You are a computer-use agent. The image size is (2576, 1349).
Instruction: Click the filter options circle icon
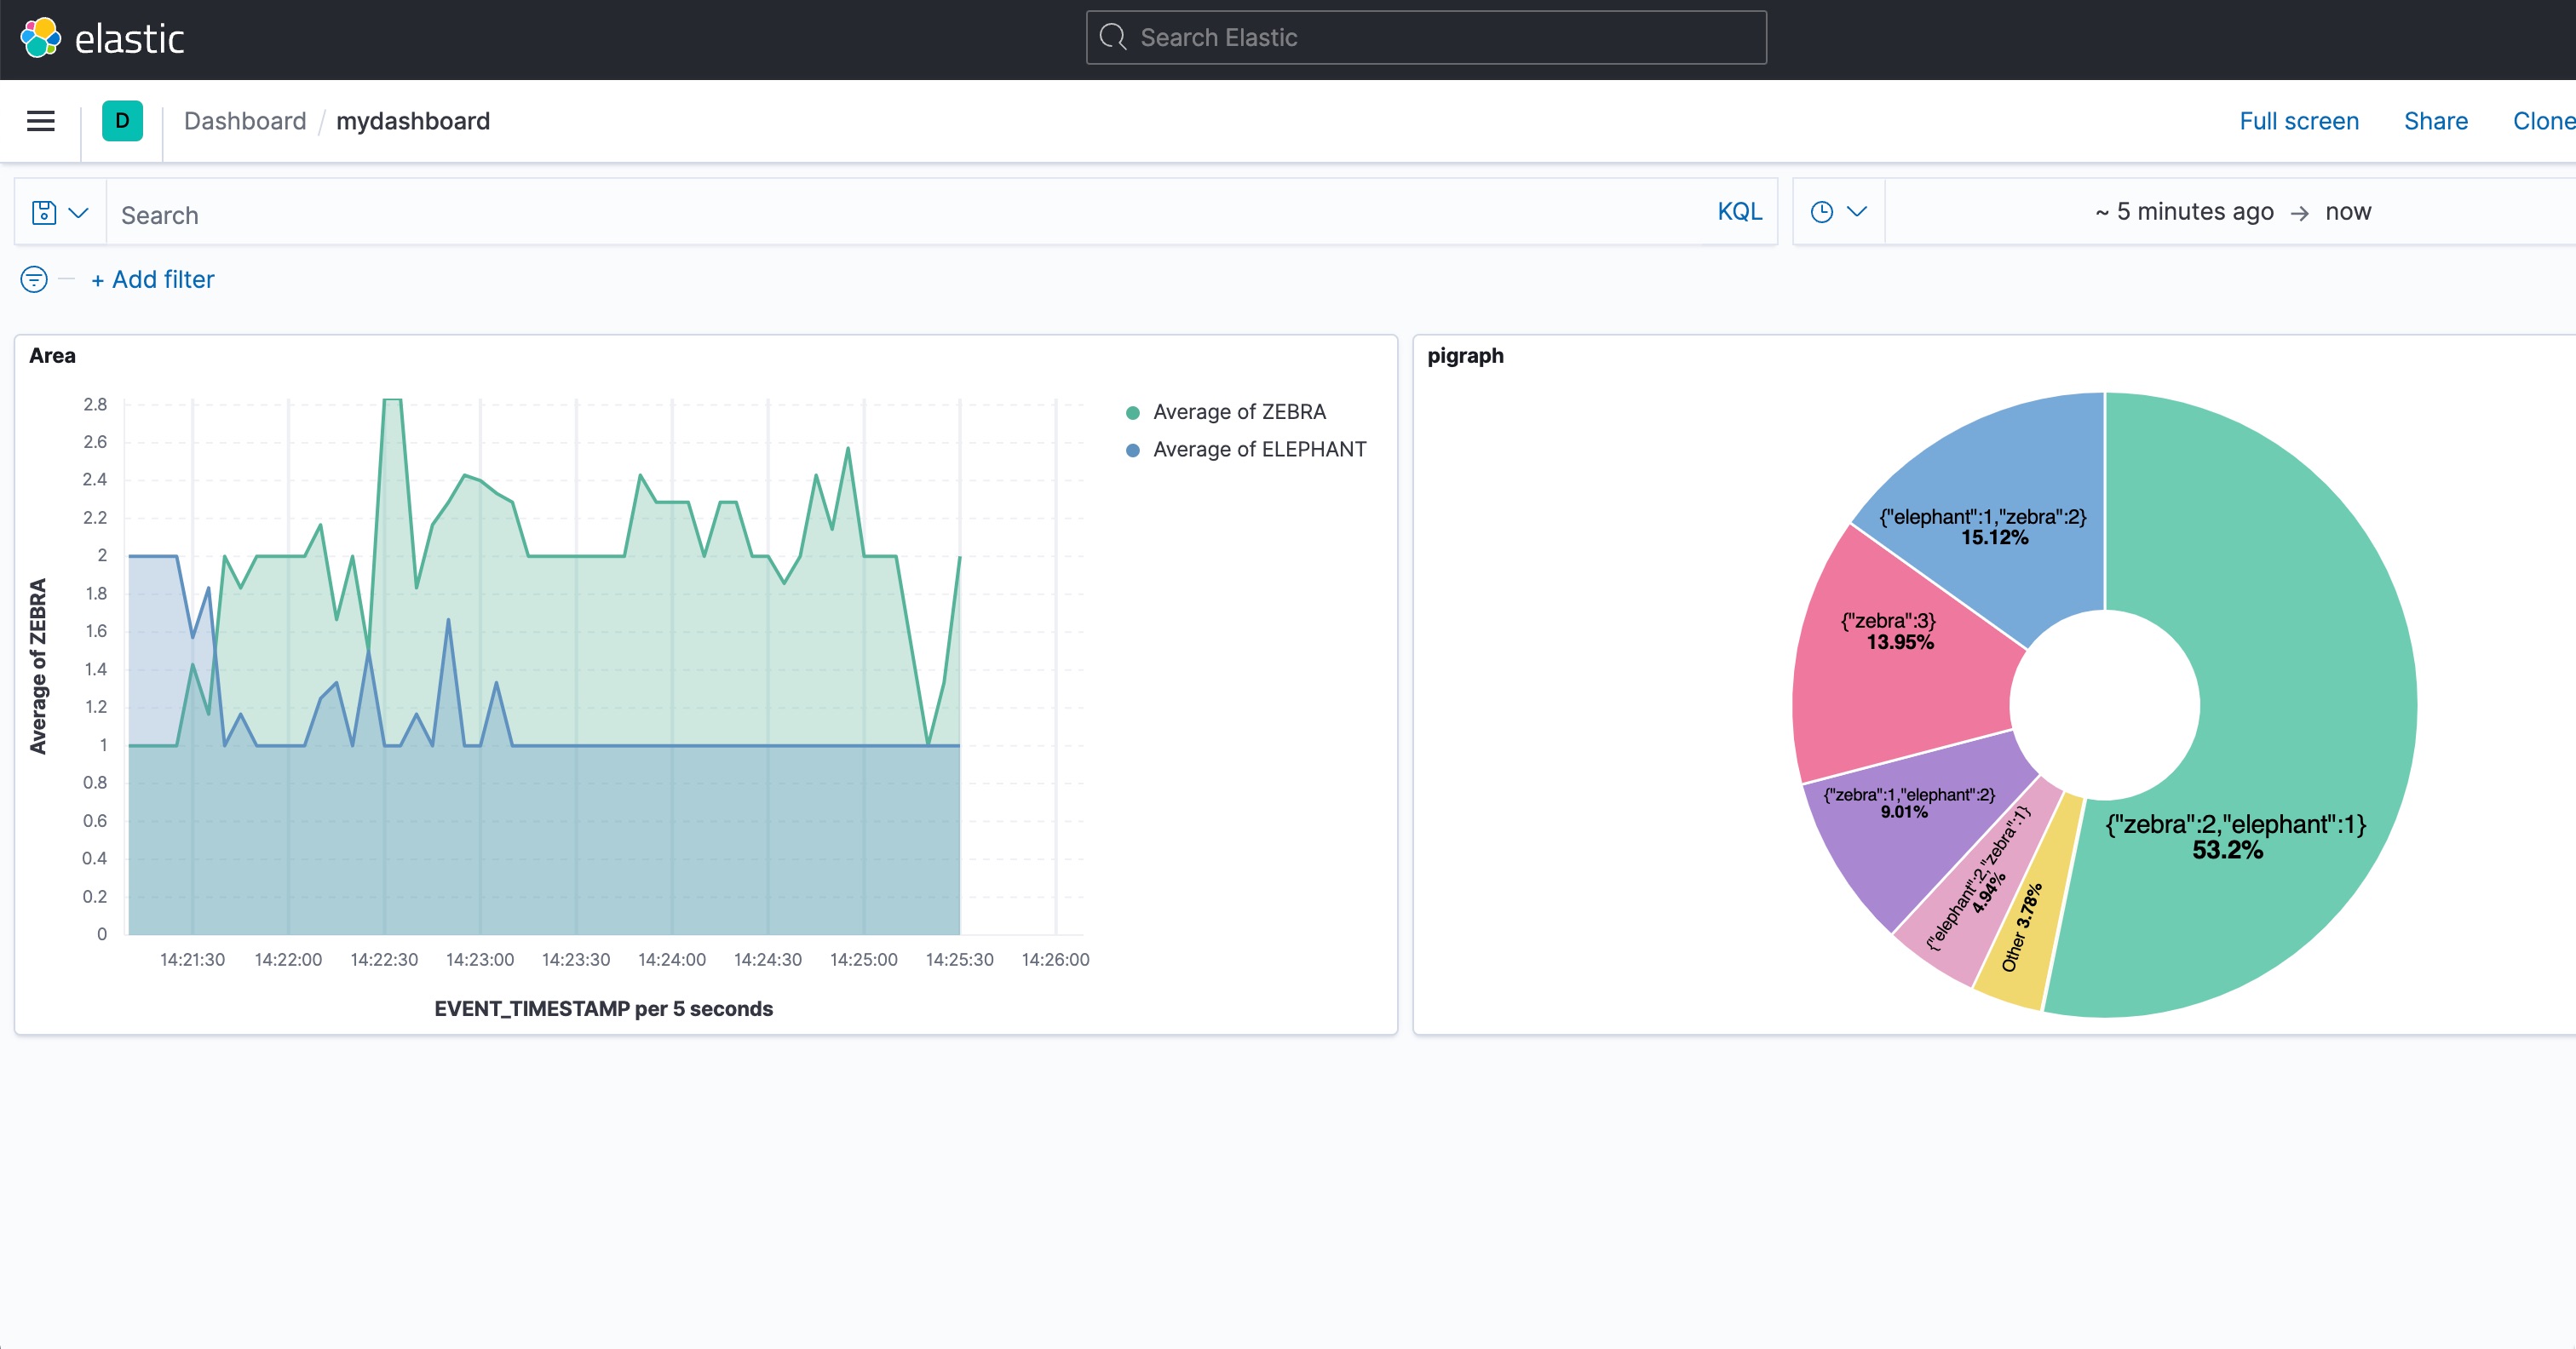tap(34, 279)
